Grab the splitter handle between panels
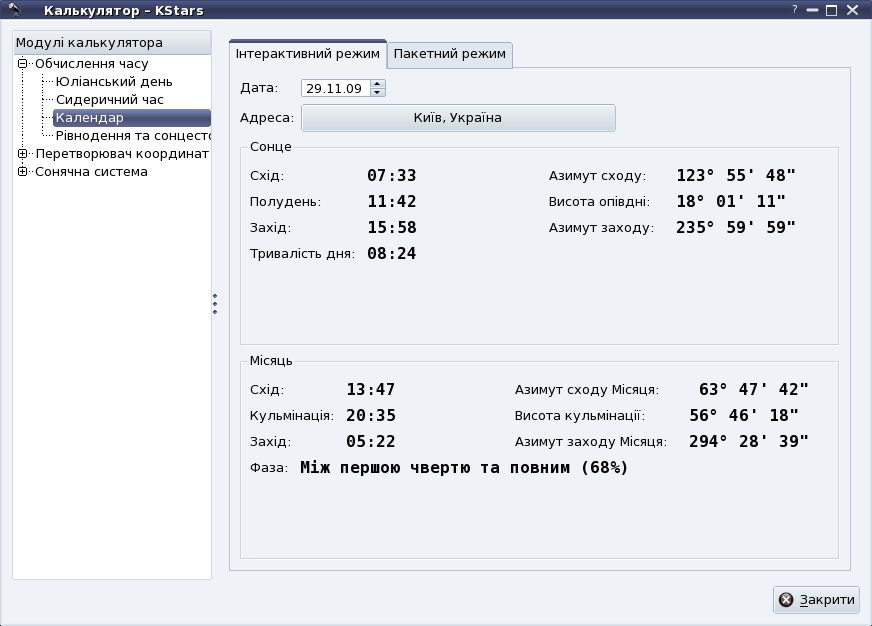 pyautogui.click(x=215, y=304)
